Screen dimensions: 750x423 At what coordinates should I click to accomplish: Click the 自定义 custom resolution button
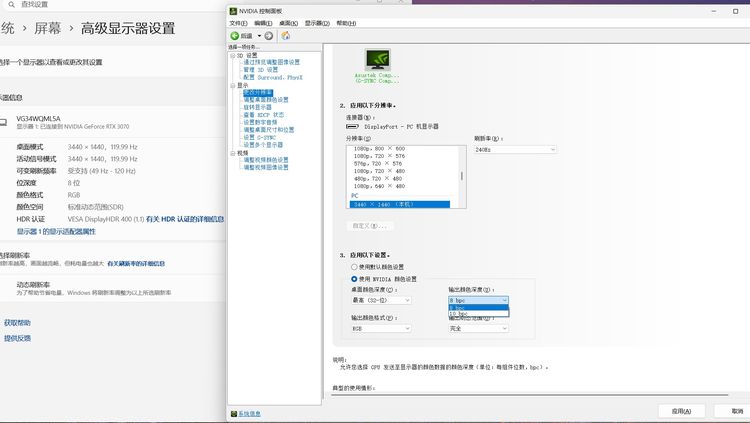coord(370,226)
